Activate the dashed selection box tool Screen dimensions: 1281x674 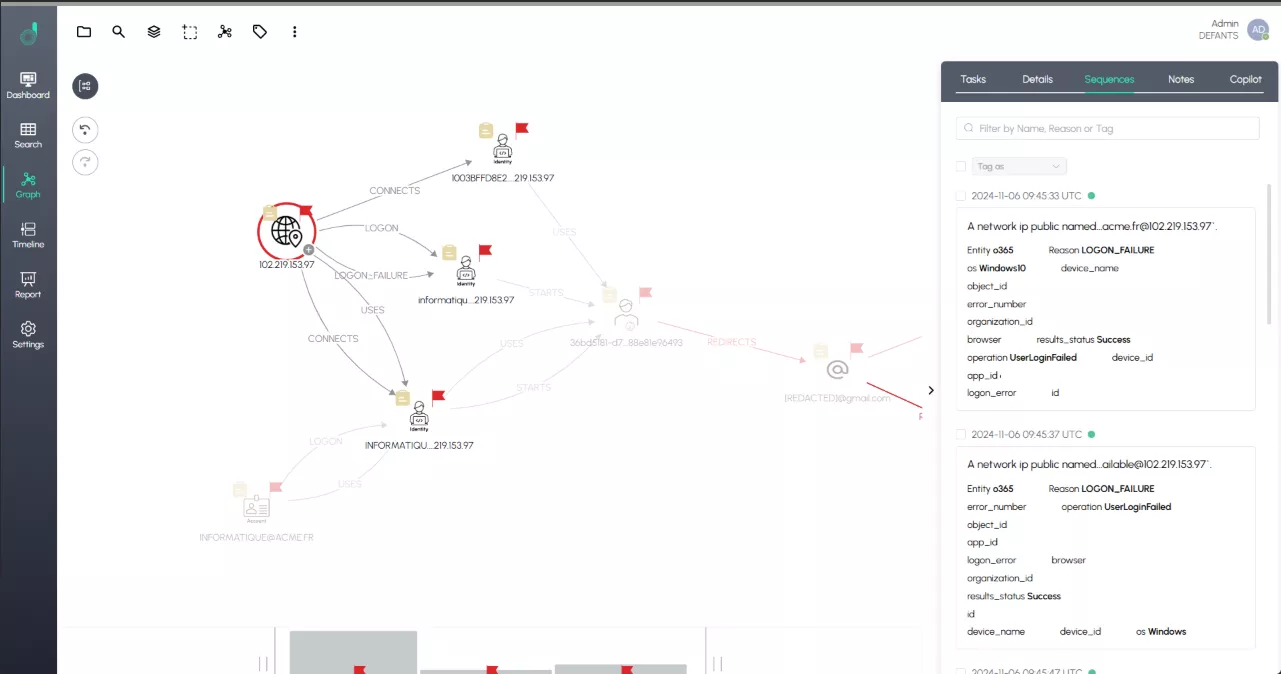pyautogui.click(x=190, y=32)
